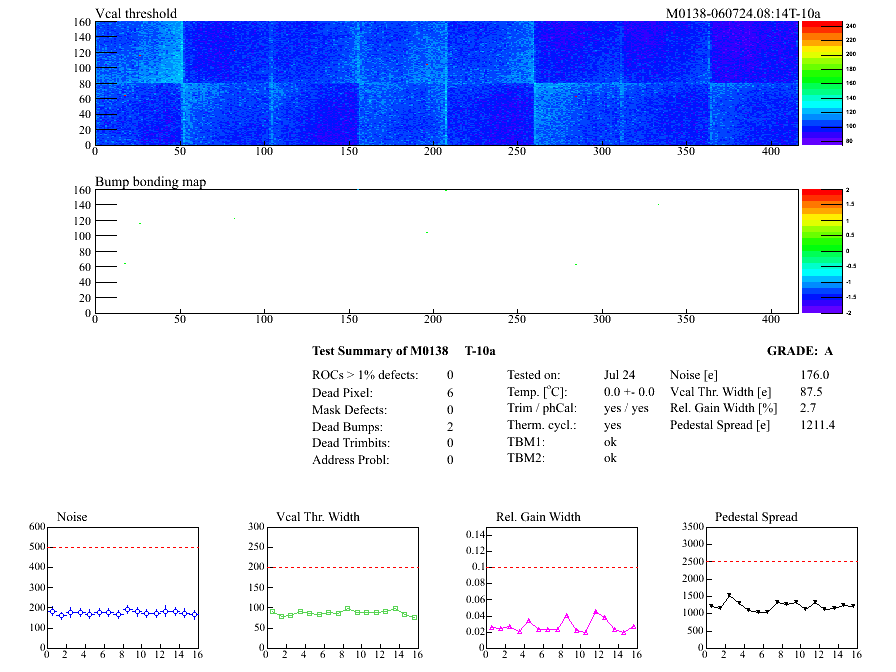Viewport: 896px width, 672px height.
Task: Select the test date 'Jul 24'
Action: [619, 375]
